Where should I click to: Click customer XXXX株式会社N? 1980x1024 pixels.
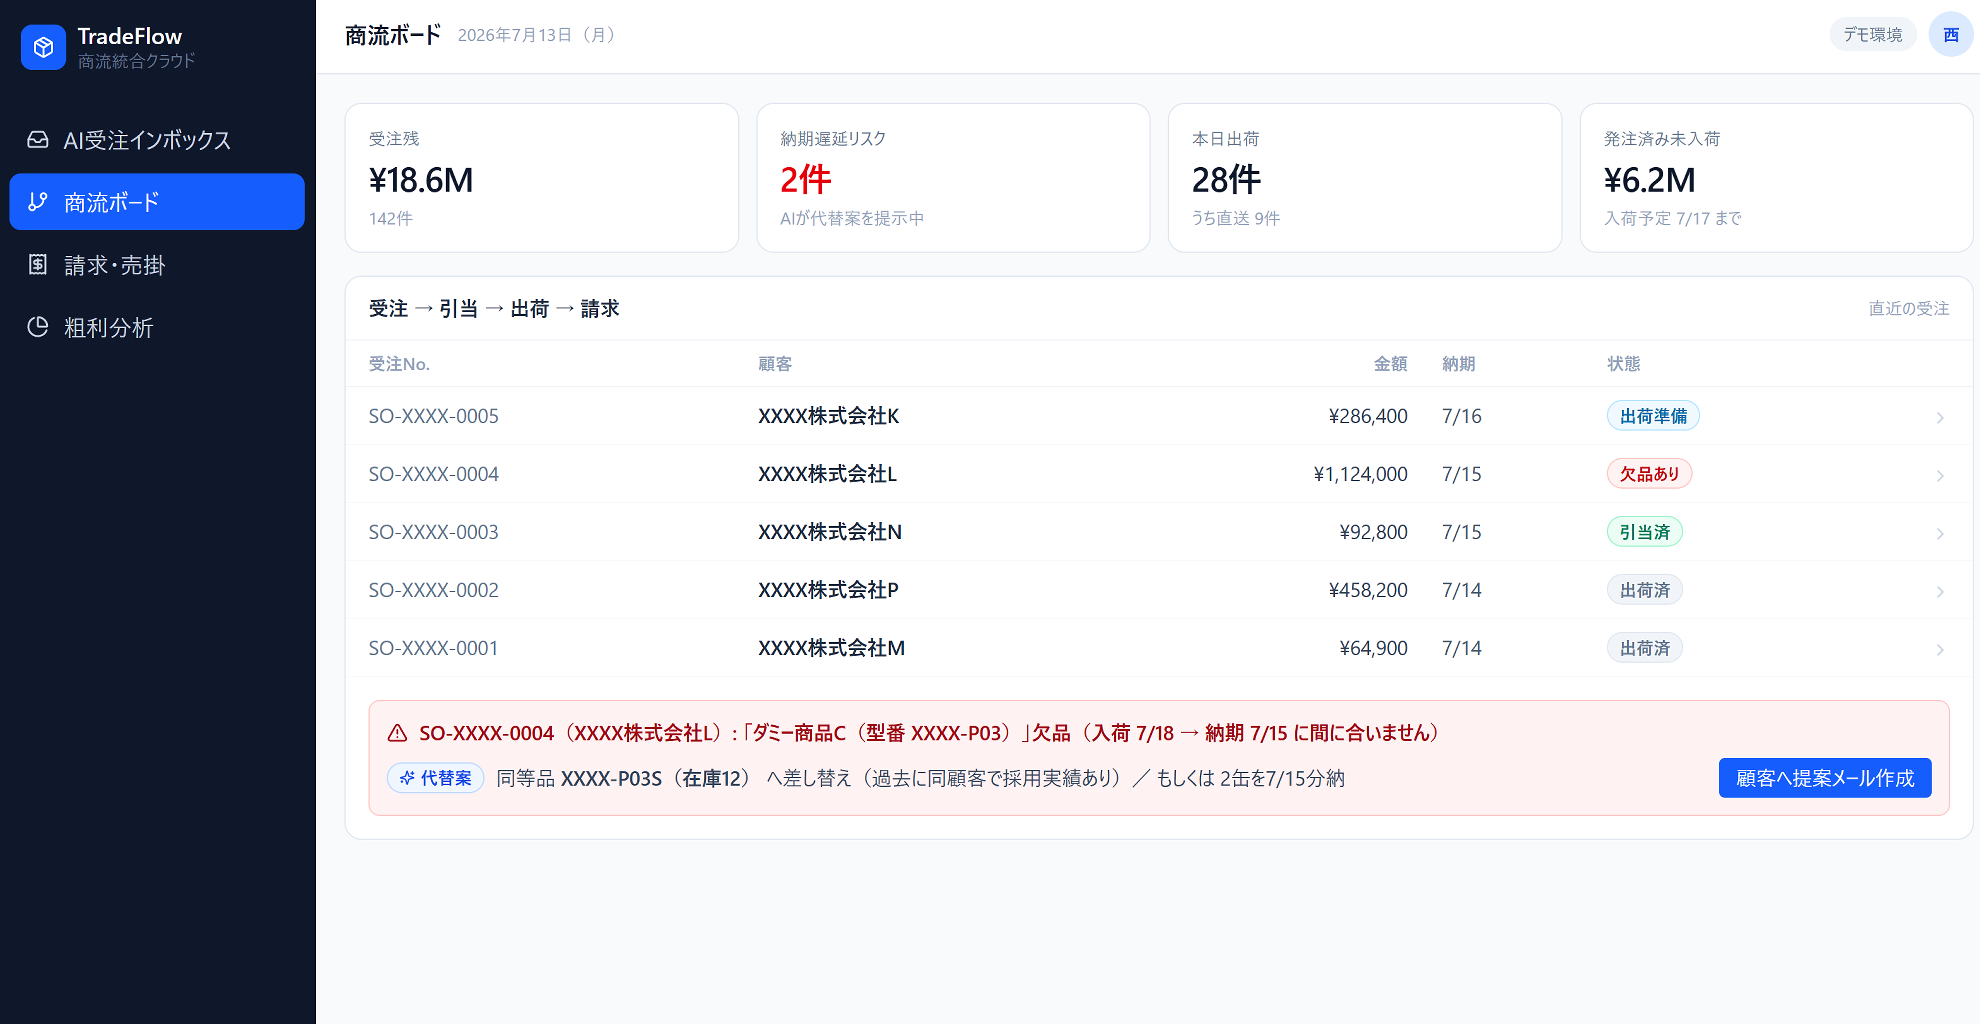click(830, 532)
